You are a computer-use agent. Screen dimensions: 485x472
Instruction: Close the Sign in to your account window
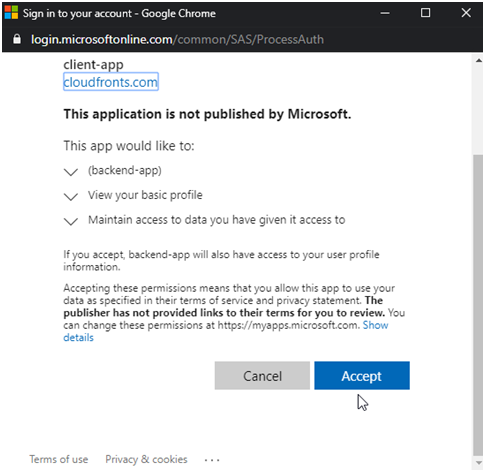[466, 13]
